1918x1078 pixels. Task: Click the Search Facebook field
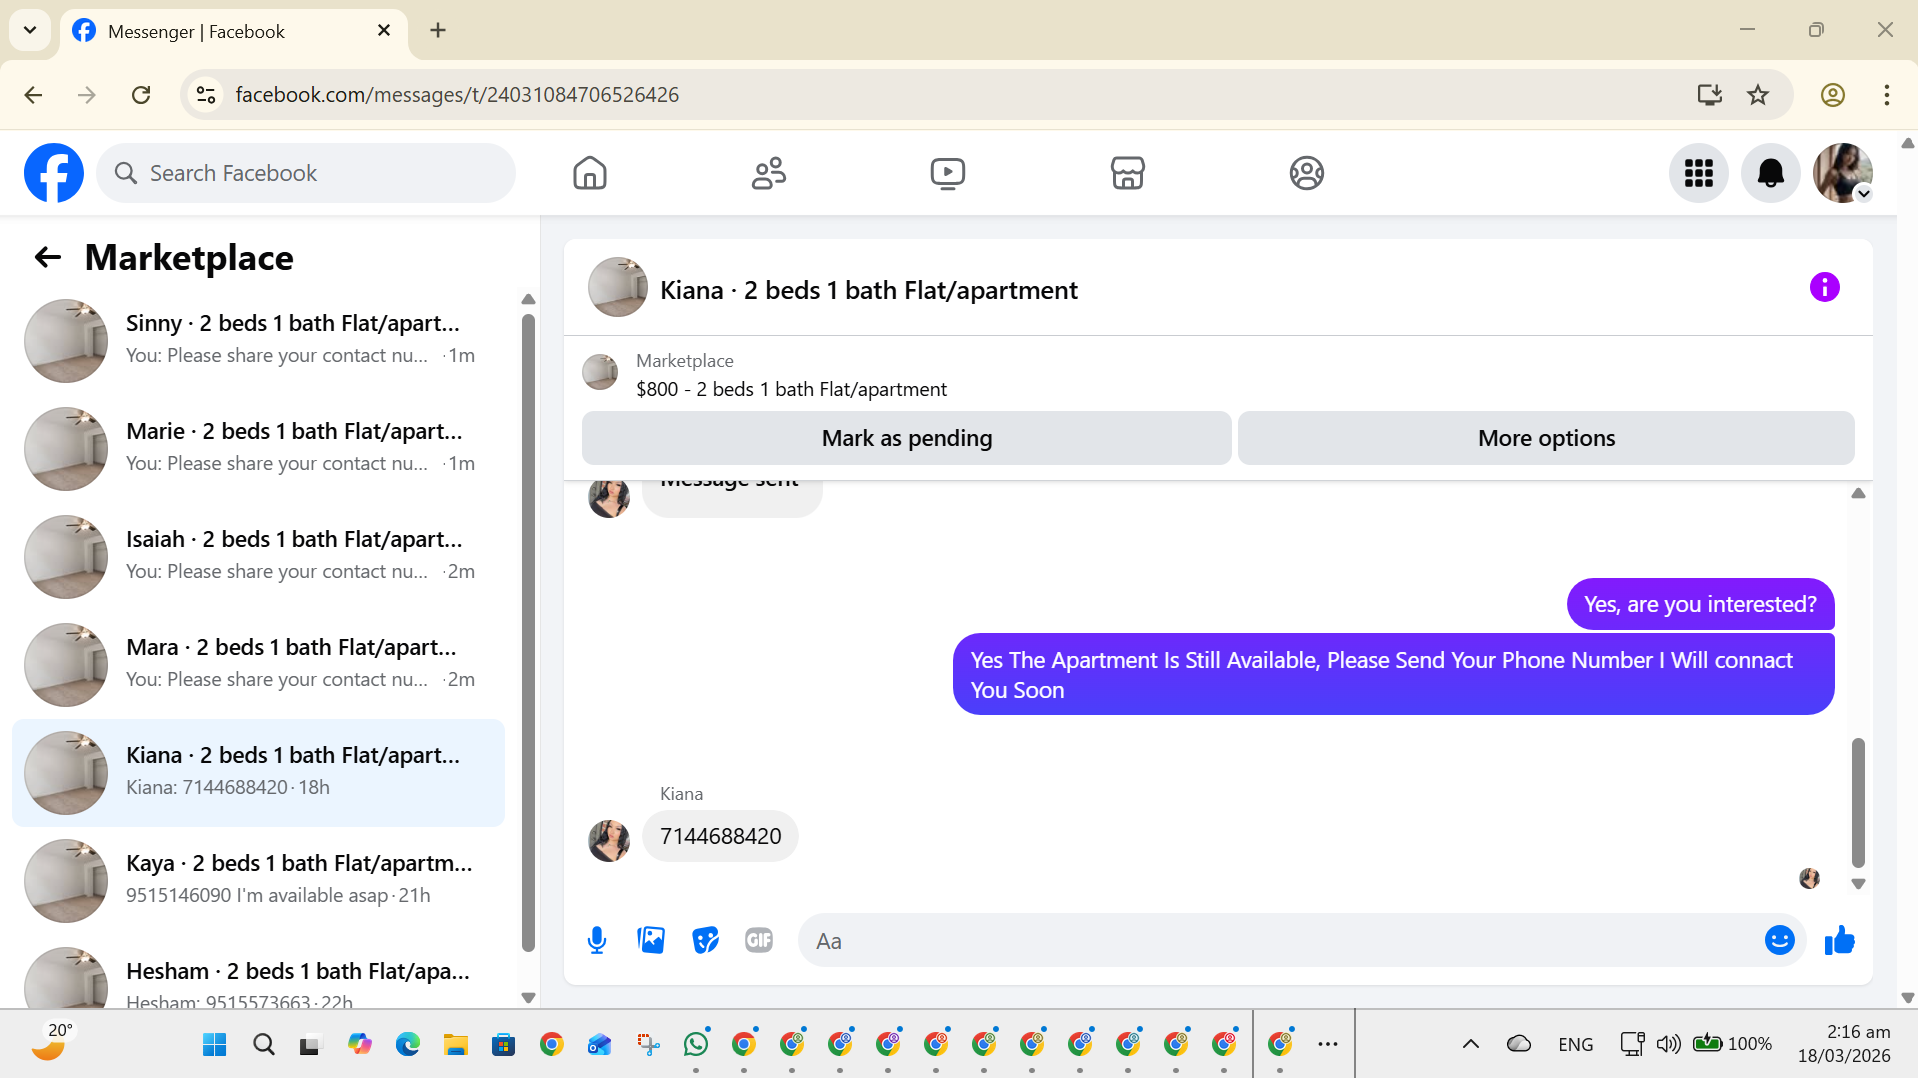pos(306,173)
